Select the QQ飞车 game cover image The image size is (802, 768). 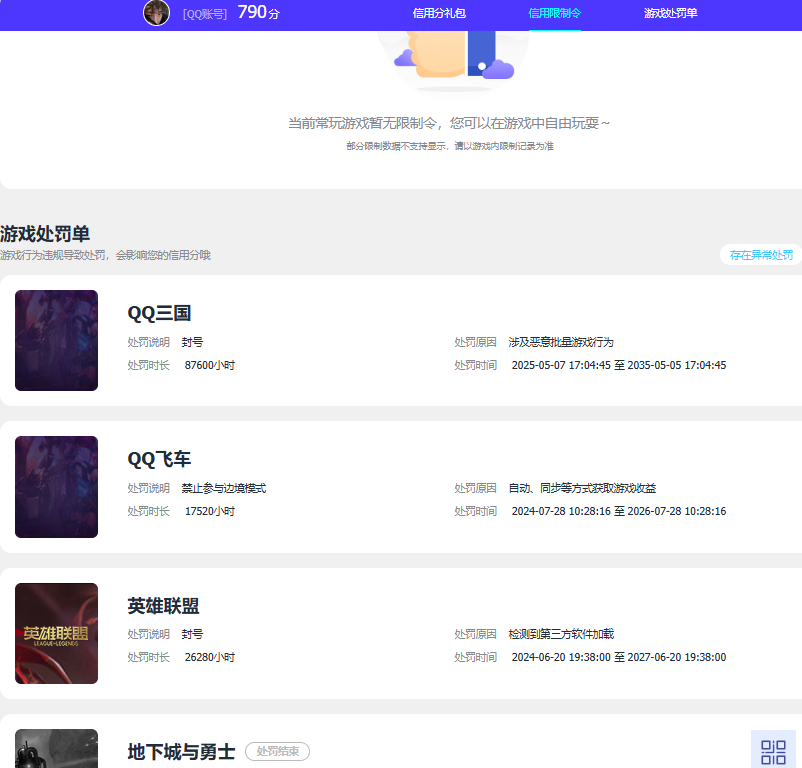point(56,487)
